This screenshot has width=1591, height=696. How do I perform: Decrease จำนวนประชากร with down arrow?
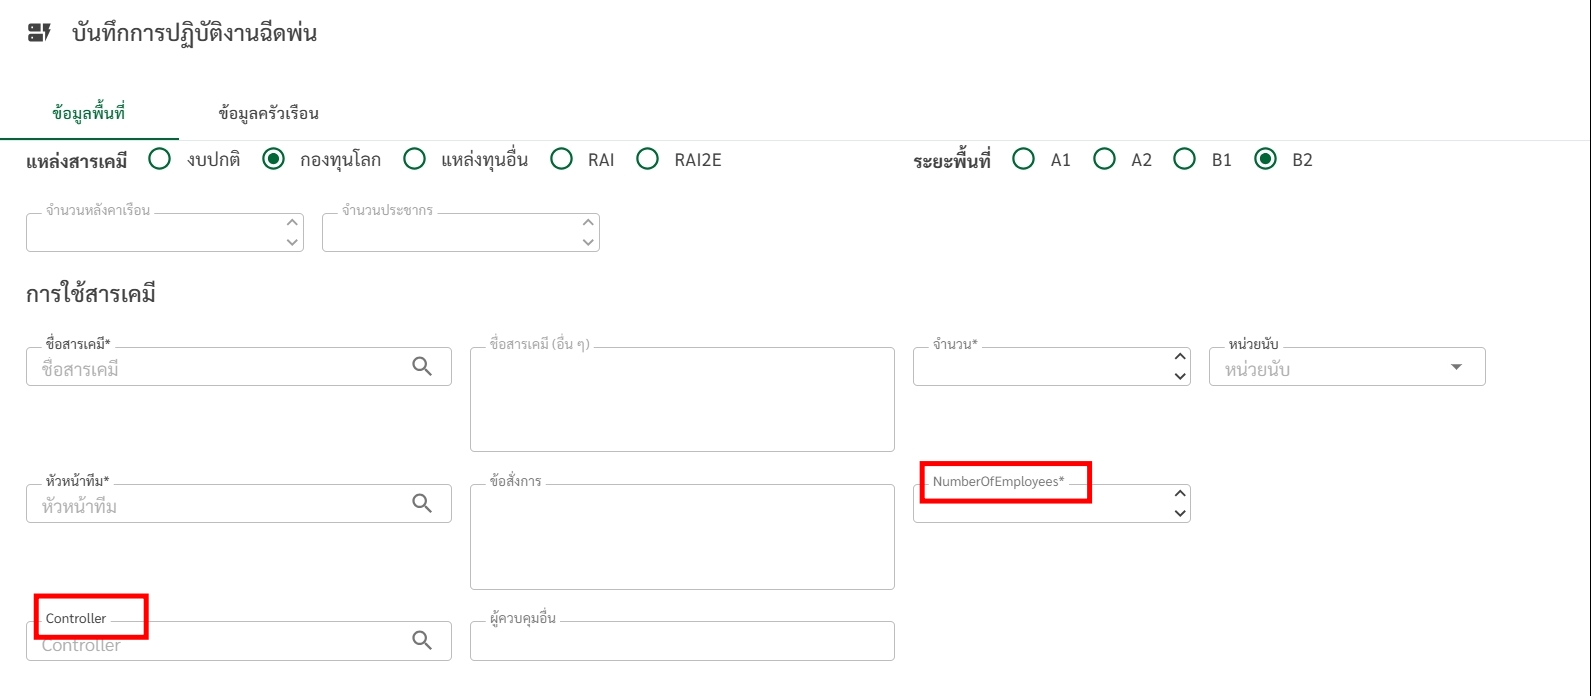(x=588, y=242)
